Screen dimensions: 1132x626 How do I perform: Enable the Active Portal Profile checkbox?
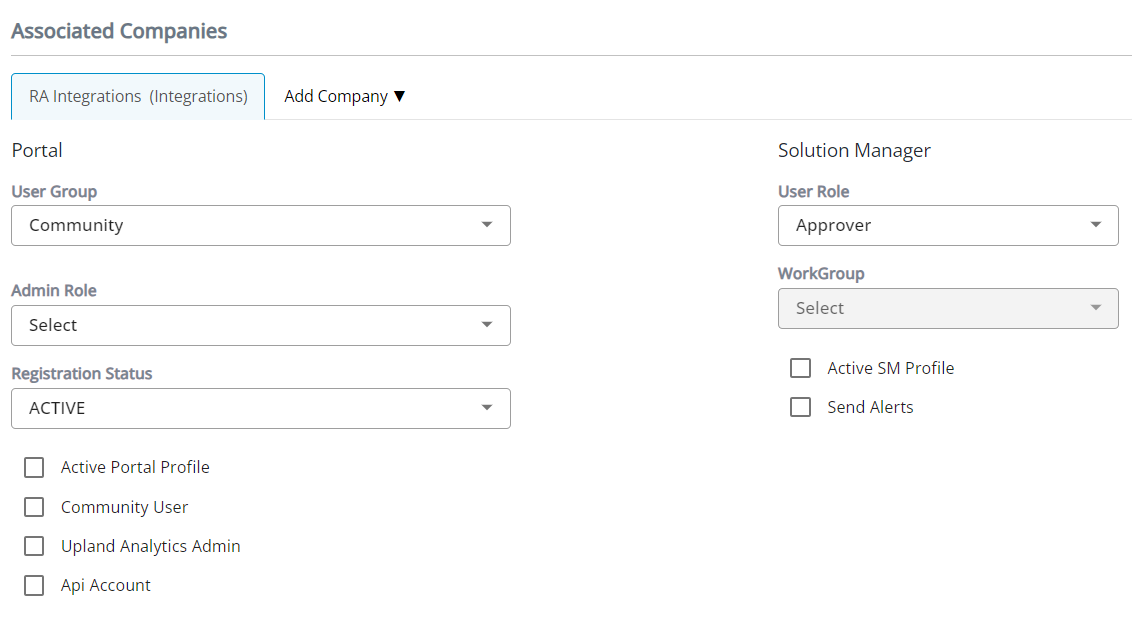tap(34, 467)
